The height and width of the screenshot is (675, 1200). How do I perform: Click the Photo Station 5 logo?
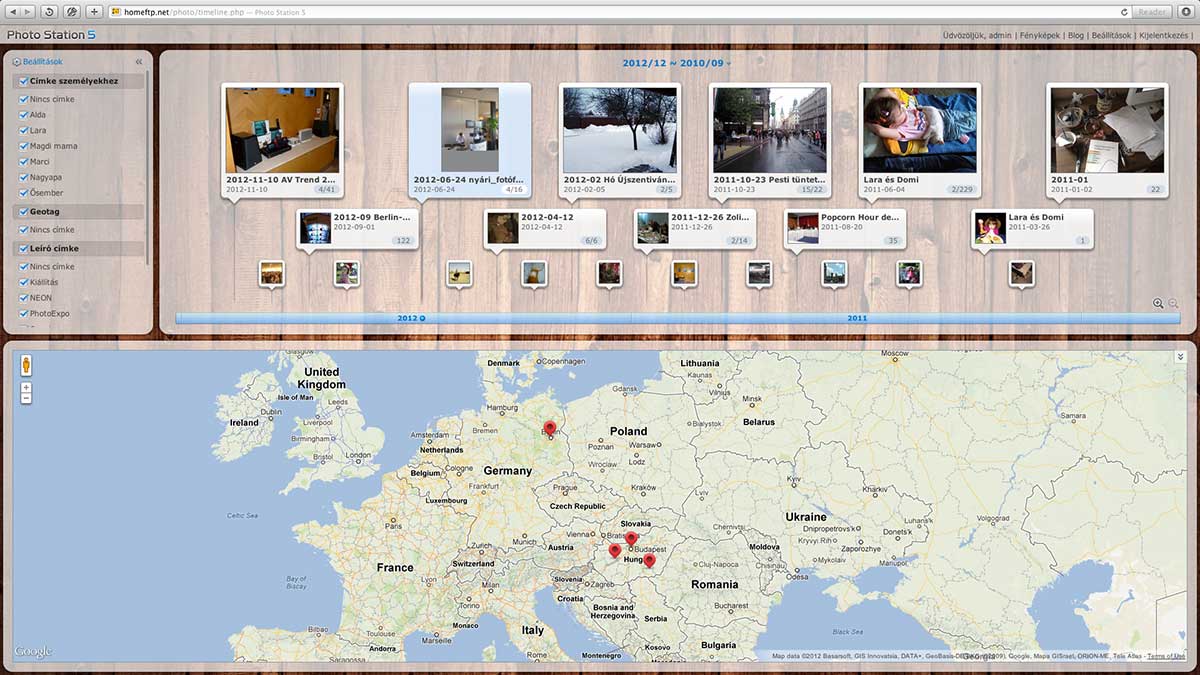point(51,35)
